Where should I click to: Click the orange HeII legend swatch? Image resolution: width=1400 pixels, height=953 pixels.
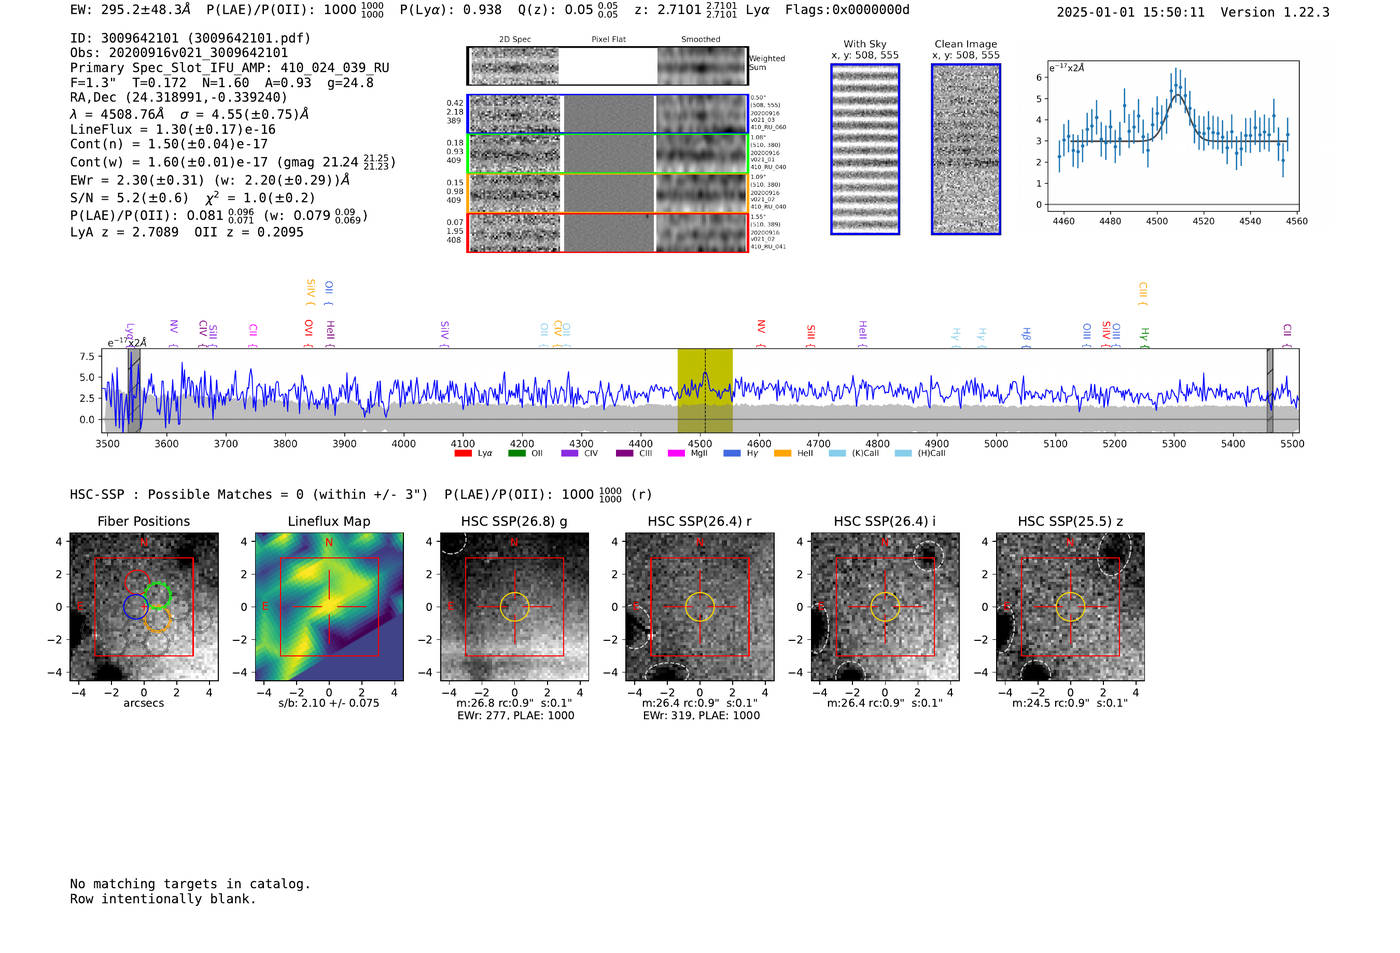pos(783,453)
